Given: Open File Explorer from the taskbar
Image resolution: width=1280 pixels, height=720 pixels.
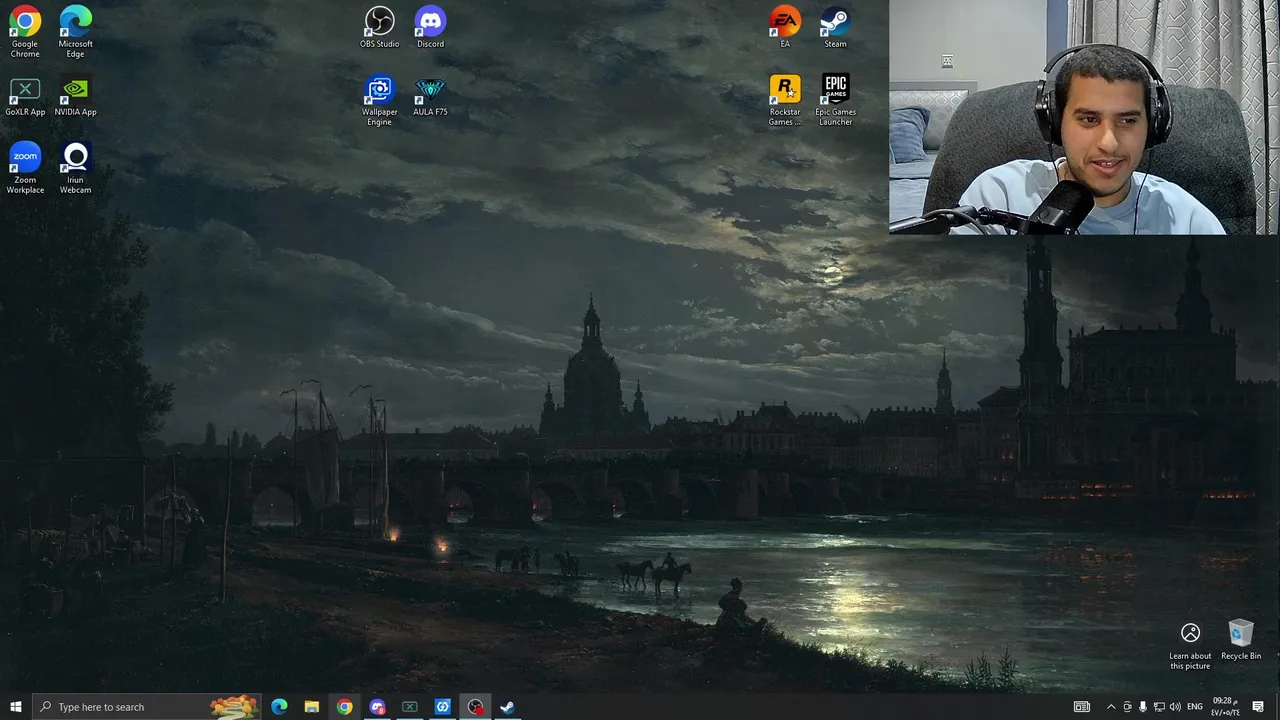Looking at the screenshot, I should [x=312, y=707].
